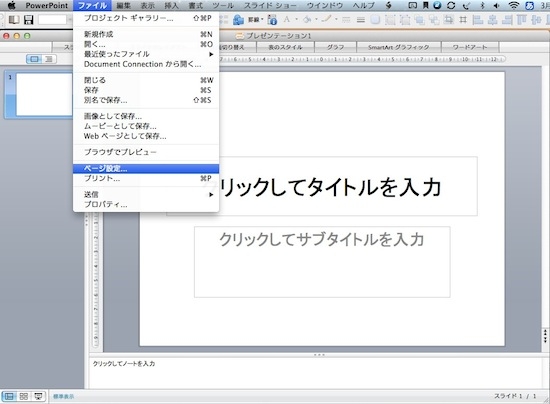Open the ウインドウ menu
This screenshot has width=550, height=404.
325,5
